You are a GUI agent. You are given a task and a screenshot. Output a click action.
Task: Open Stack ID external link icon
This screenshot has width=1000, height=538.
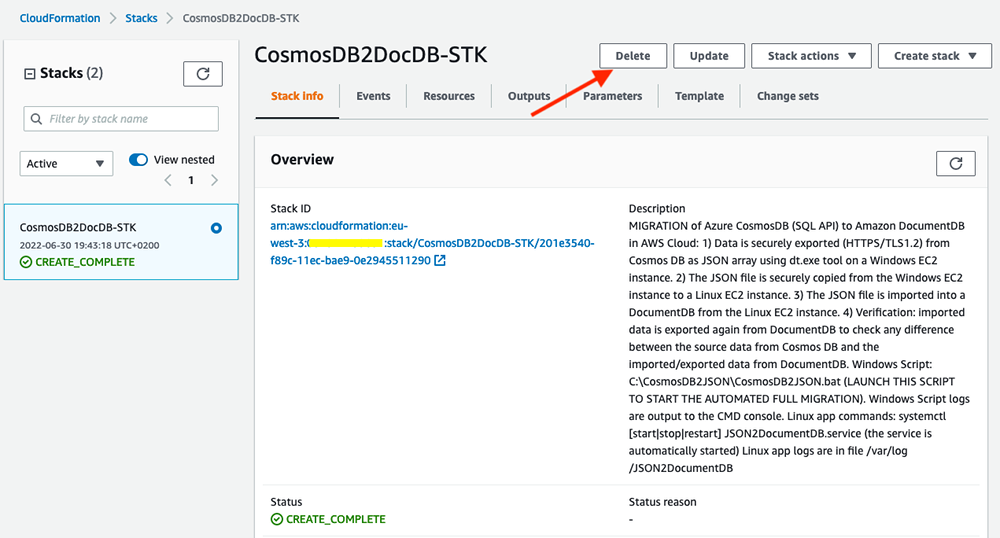440,260
